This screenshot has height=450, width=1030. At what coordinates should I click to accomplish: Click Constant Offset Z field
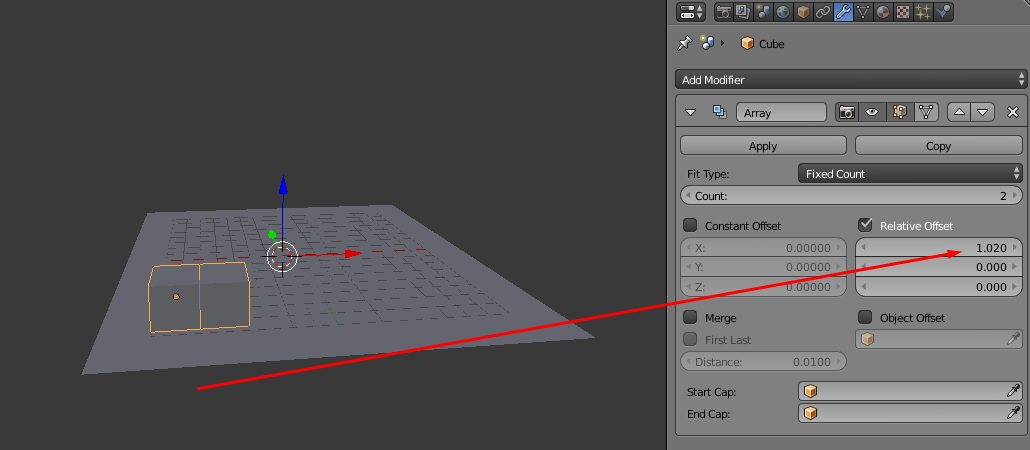click(763, 286)
